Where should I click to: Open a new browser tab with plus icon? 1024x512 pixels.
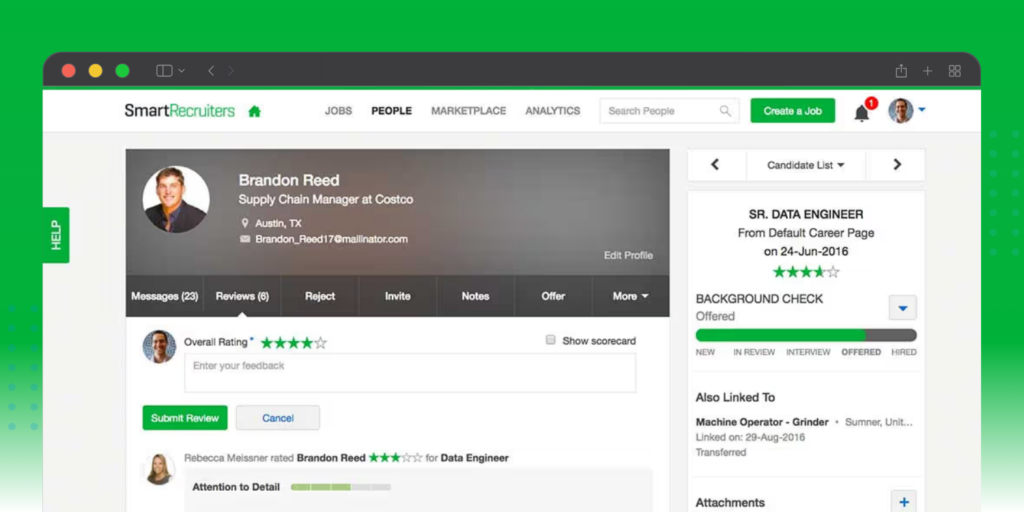tap(927, 71)
